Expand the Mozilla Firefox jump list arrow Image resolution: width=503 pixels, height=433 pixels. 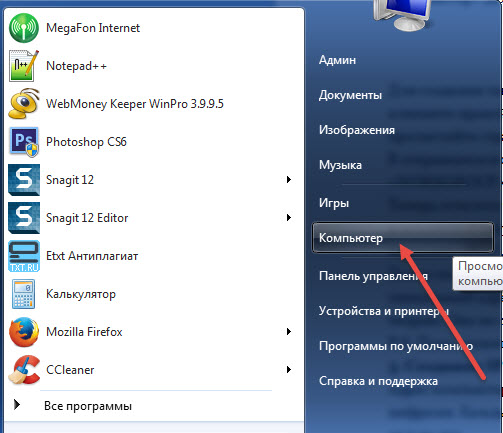[289, 332]
